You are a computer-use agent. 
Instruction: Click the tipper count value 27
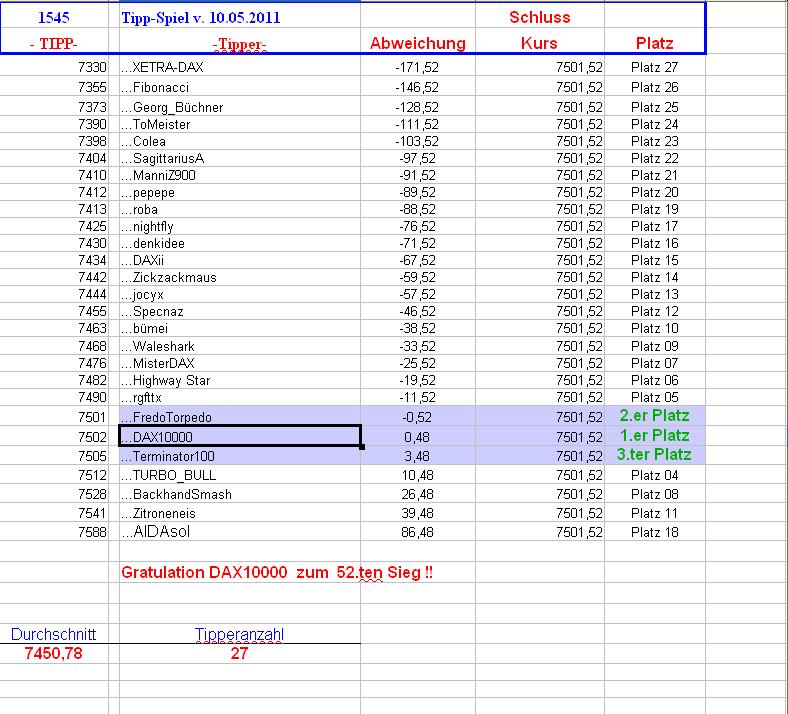pos(240,653)
